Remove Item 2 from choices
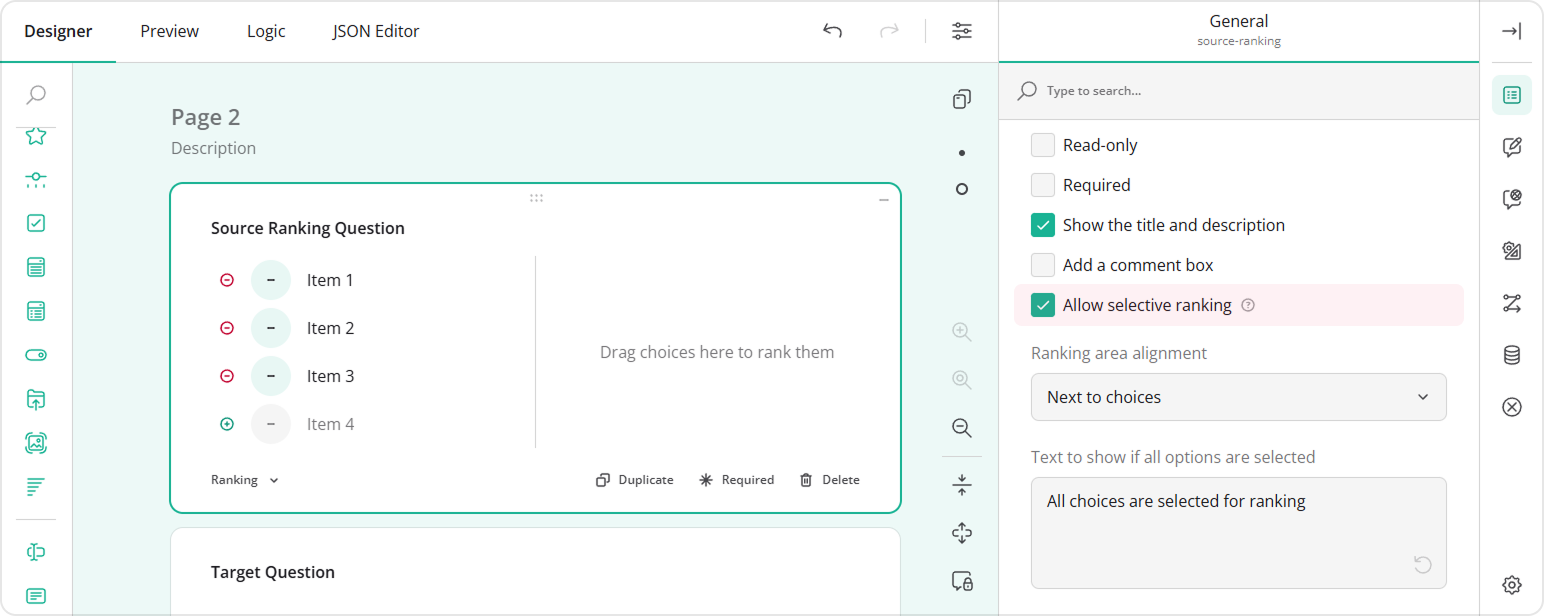This screenshot has height=616, width=1544. [x=227, y=328]
